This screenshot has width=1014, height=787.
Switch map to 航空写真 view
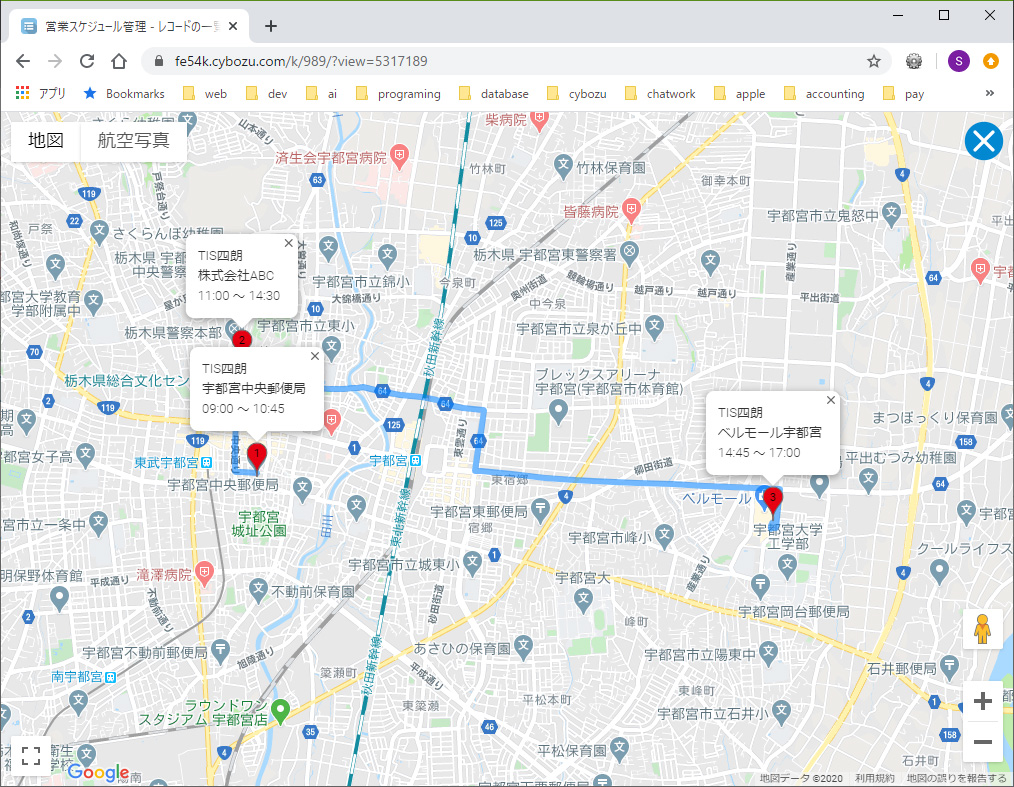(133, 141)
